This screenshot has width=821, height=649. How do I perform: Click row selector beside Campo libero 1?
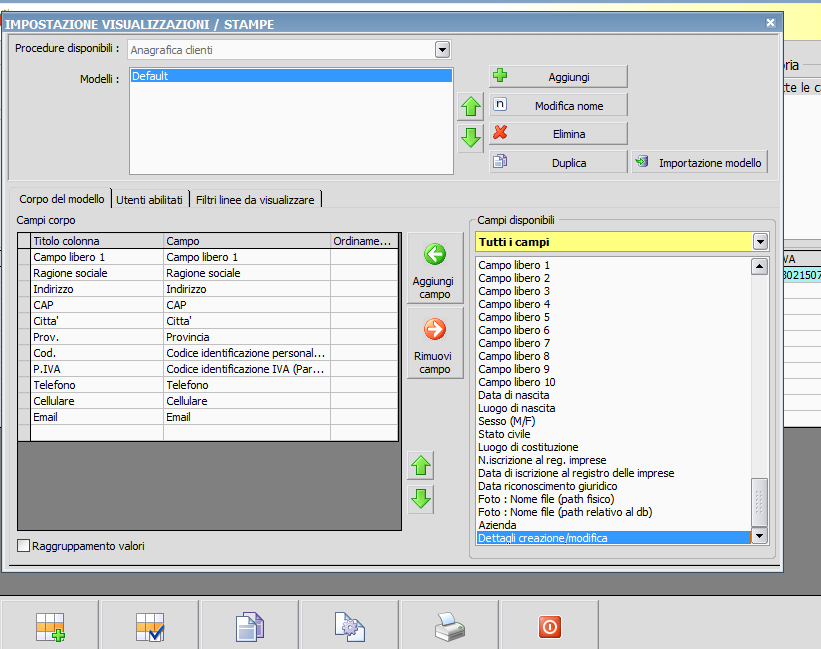[x=24, y=257]
